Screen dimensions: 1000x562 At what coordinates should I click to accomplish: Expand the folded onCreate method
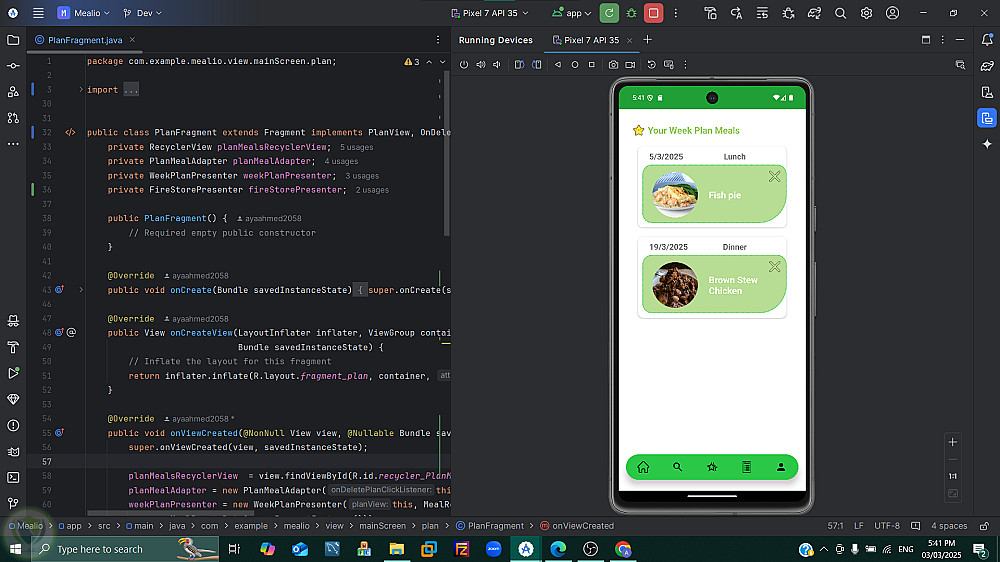click(81, 290)
